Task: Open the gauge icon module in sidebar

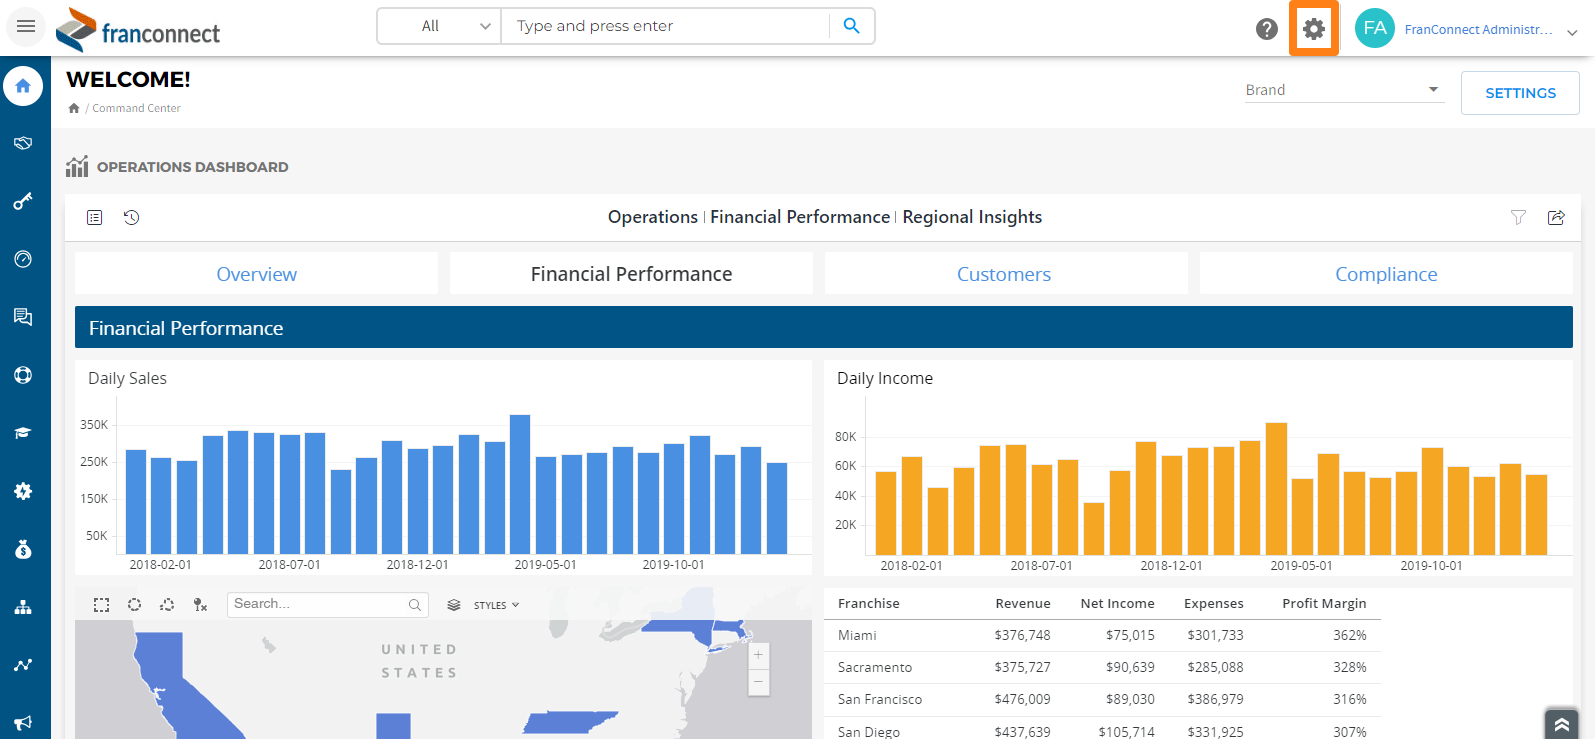Action: pyautogui.click(x=23, y=259)
